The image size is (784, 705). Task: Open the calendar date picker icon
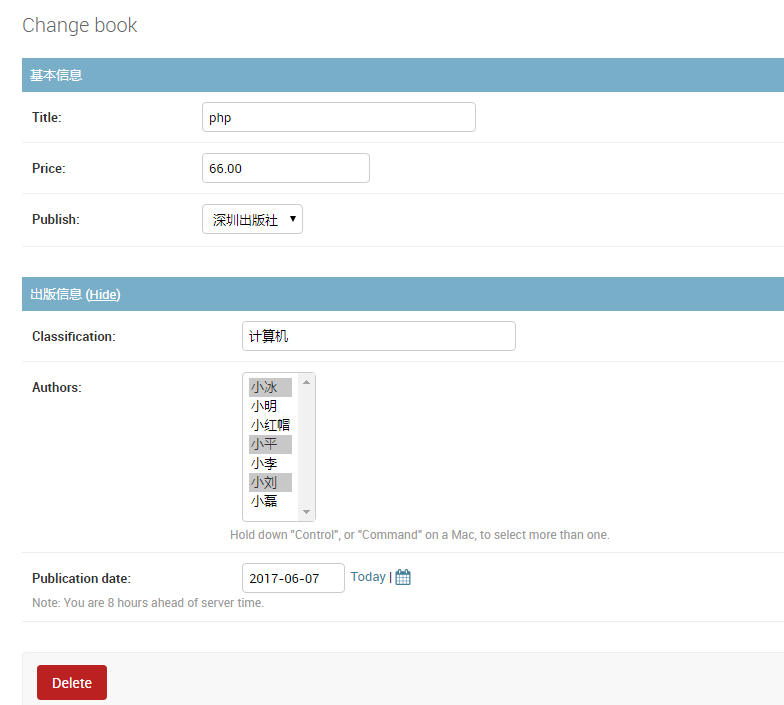(402, 577)
